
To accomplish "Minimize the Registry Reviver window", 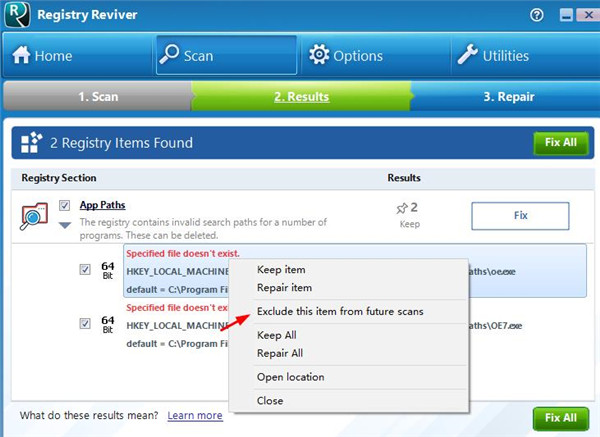I will tap(566, 15).
